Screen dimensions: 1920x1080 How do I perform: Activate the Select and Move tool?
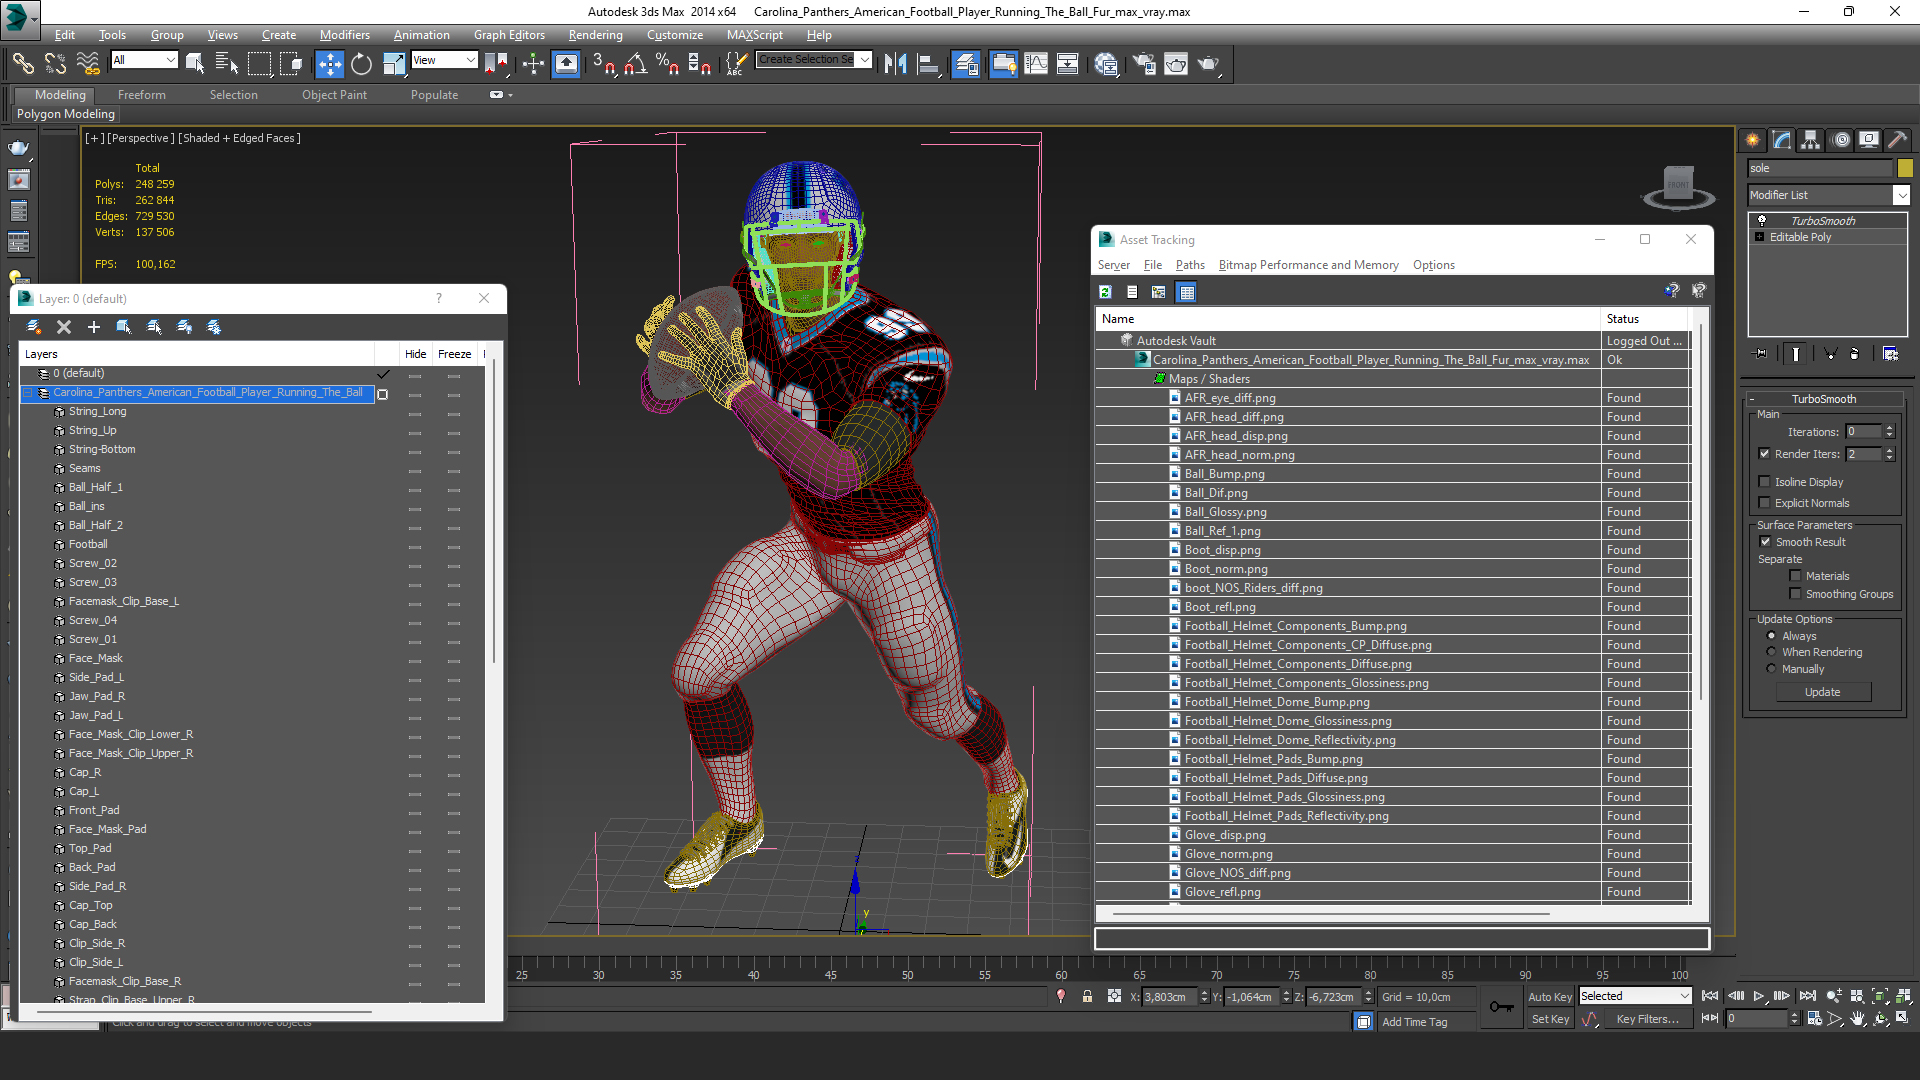[x=329, y=64]
